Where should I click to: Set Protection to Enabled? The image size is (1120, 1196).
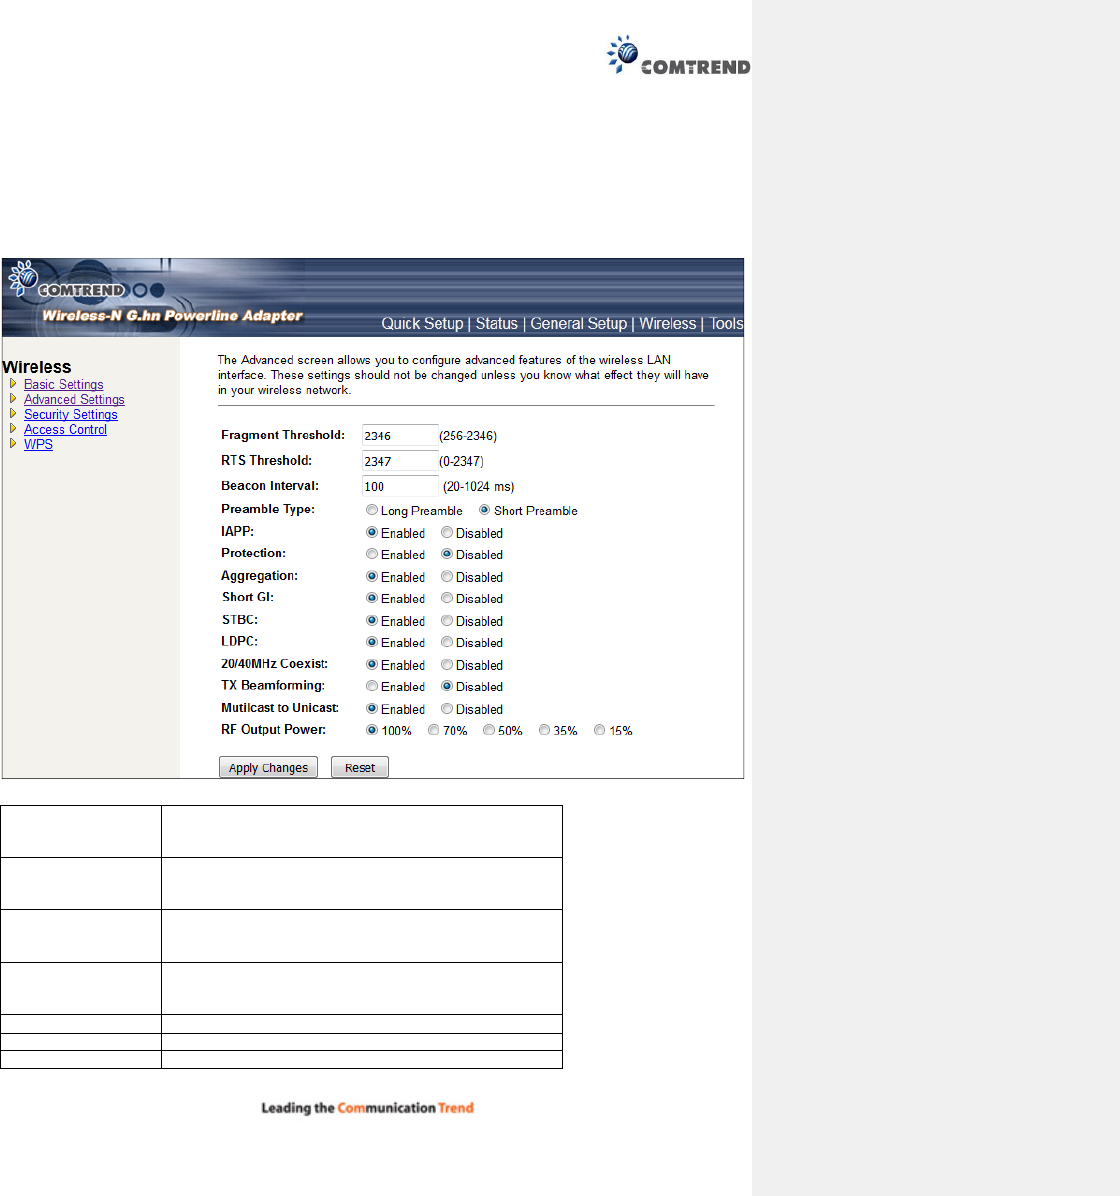[x=372, y=554]
